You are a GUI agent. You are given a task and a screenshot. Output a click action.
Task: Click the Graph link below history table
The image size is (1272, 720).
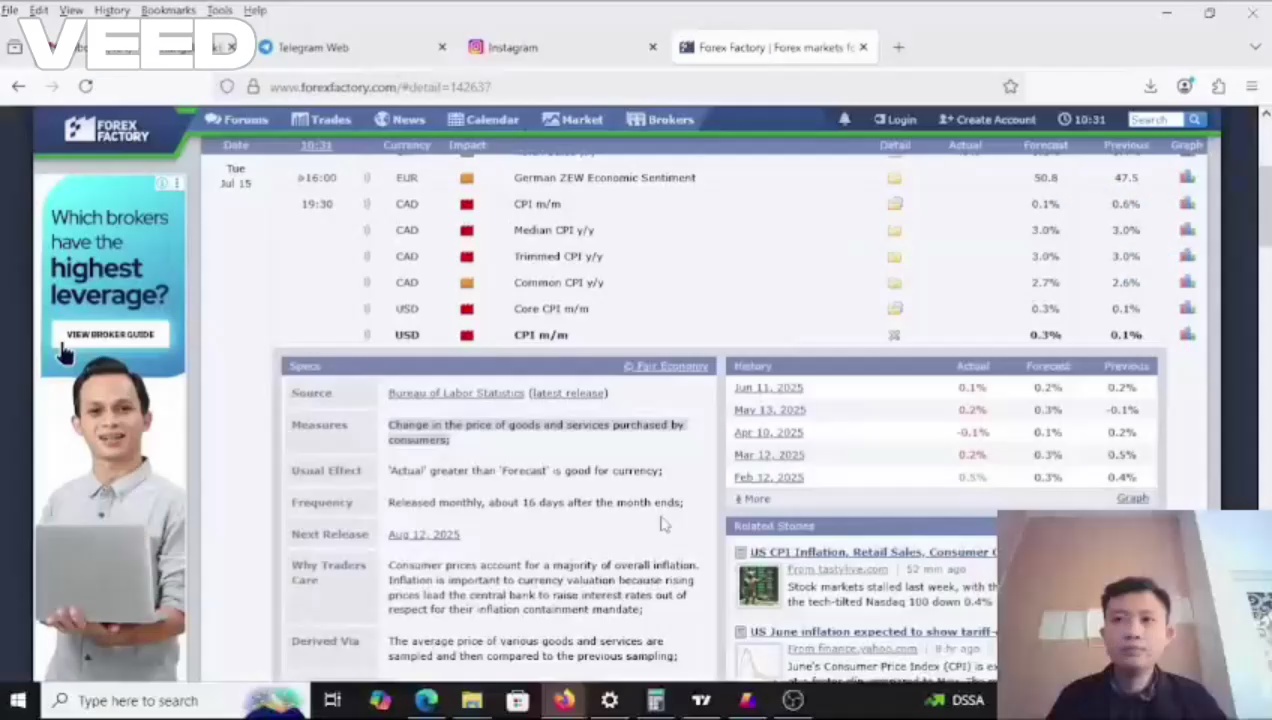pos(1132,498)
